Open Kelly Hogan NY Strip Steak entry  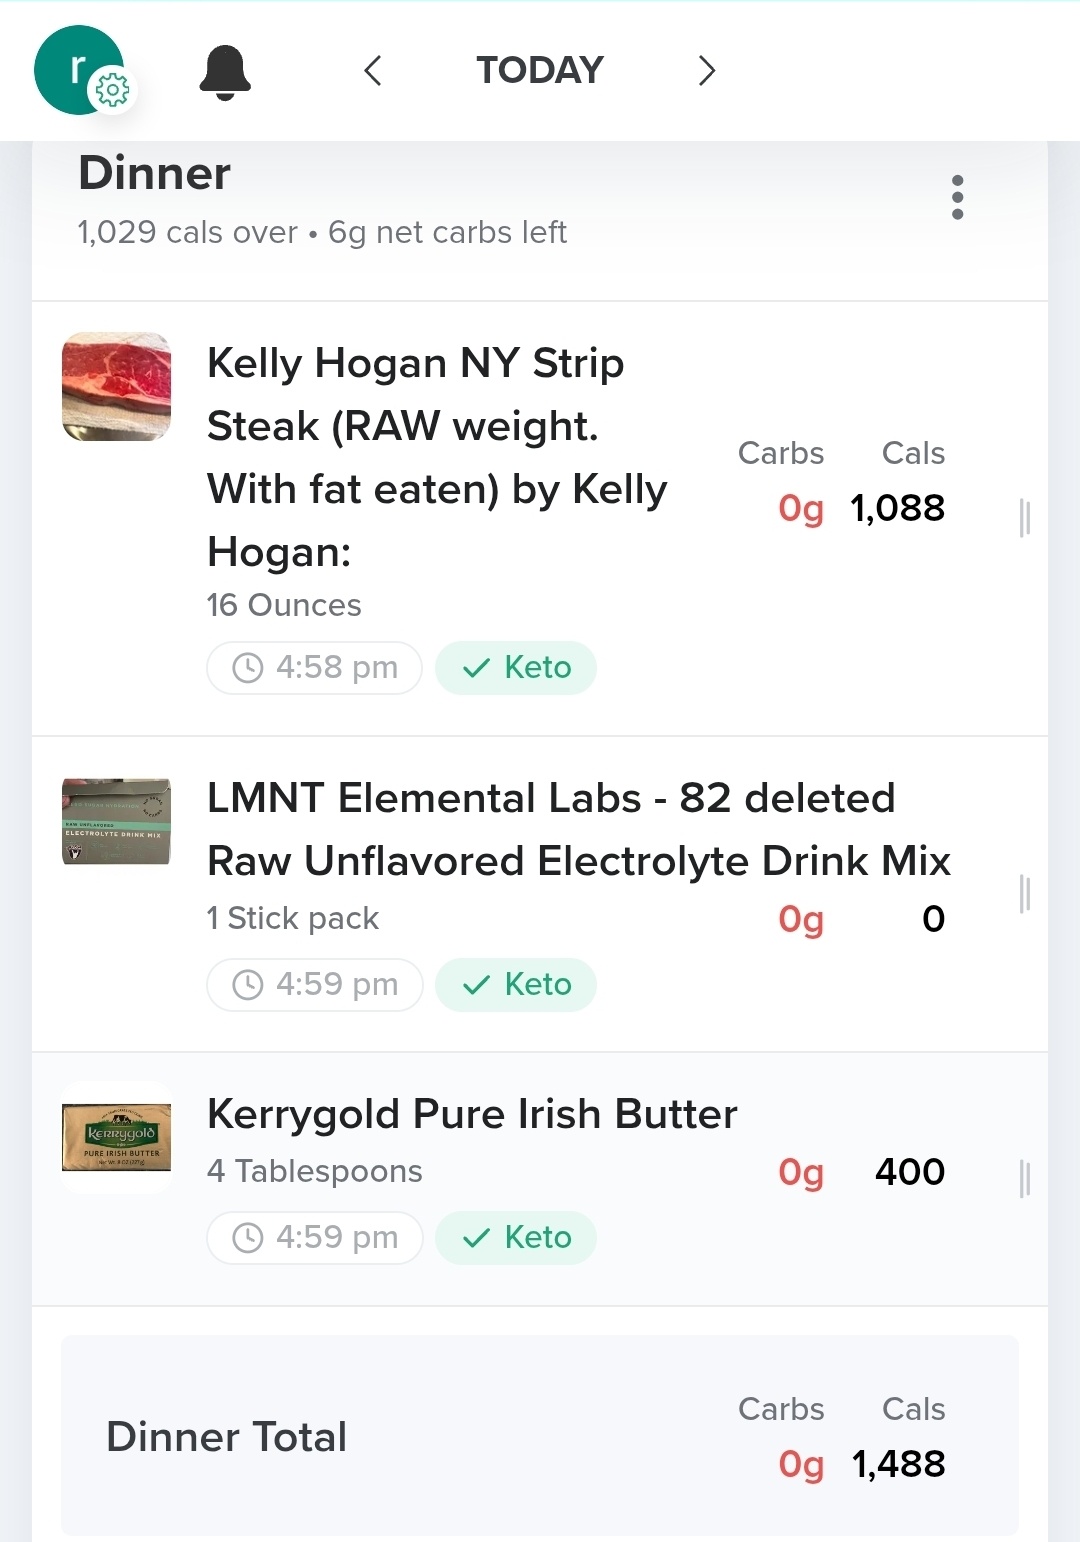(x=436, y=457)
